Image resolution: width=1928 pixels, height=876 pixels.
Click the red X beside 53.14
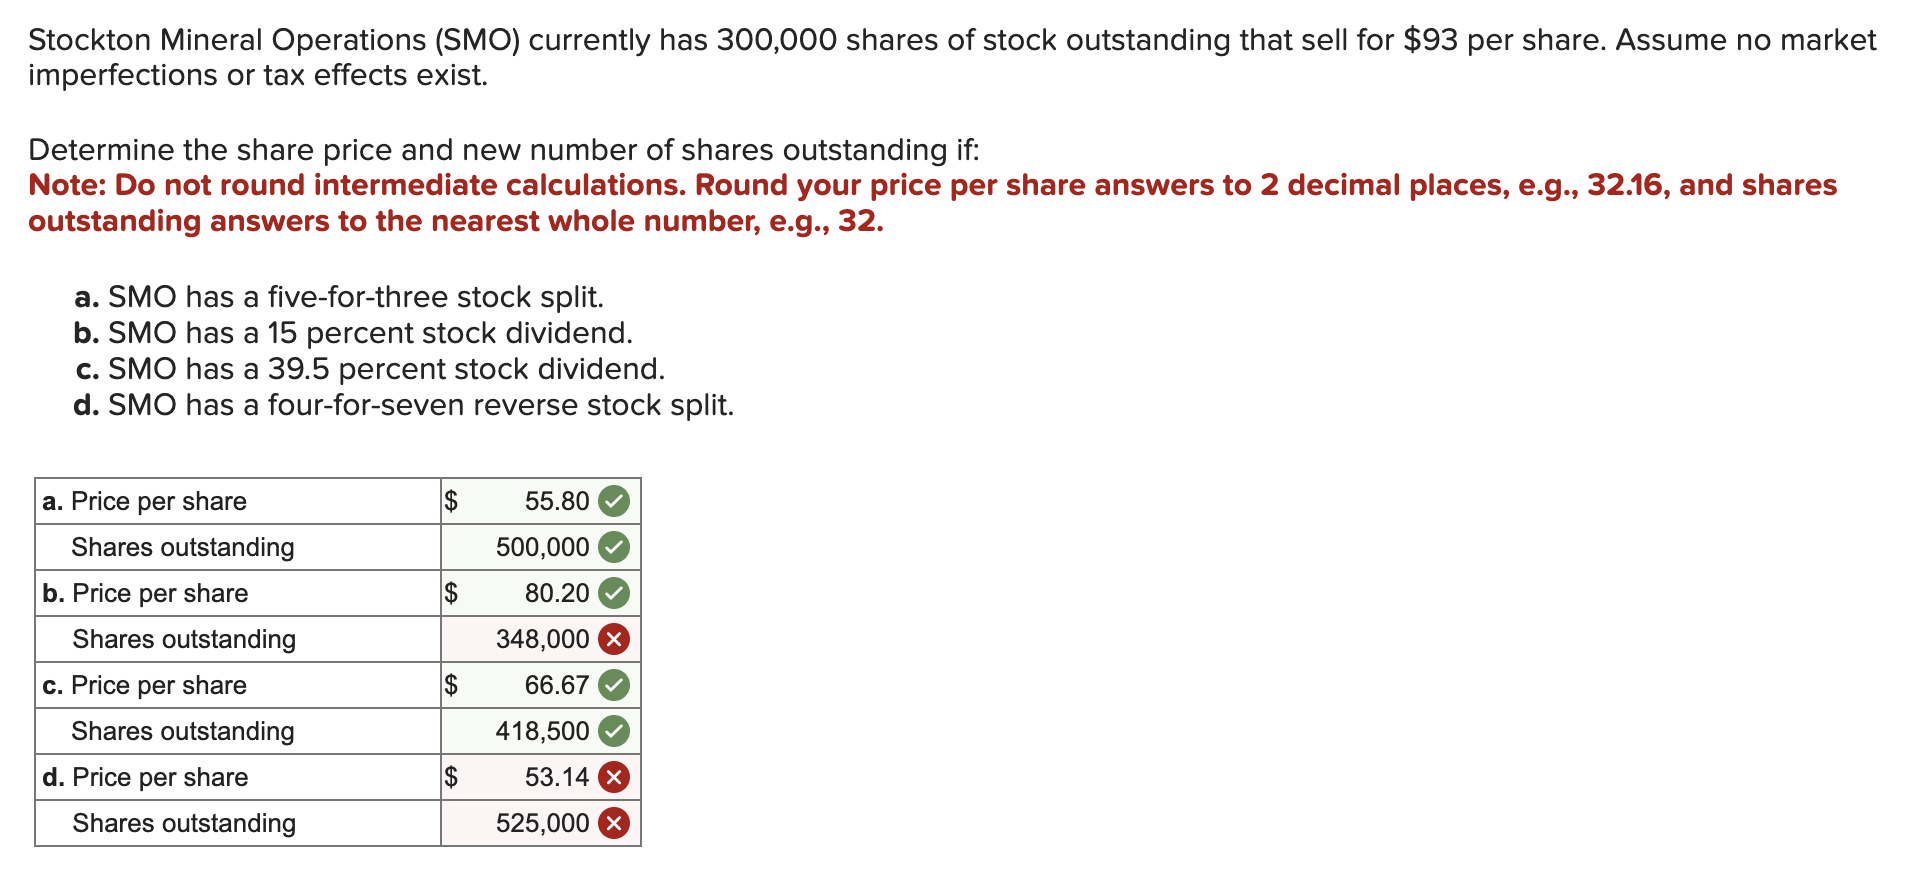point(614,777)
